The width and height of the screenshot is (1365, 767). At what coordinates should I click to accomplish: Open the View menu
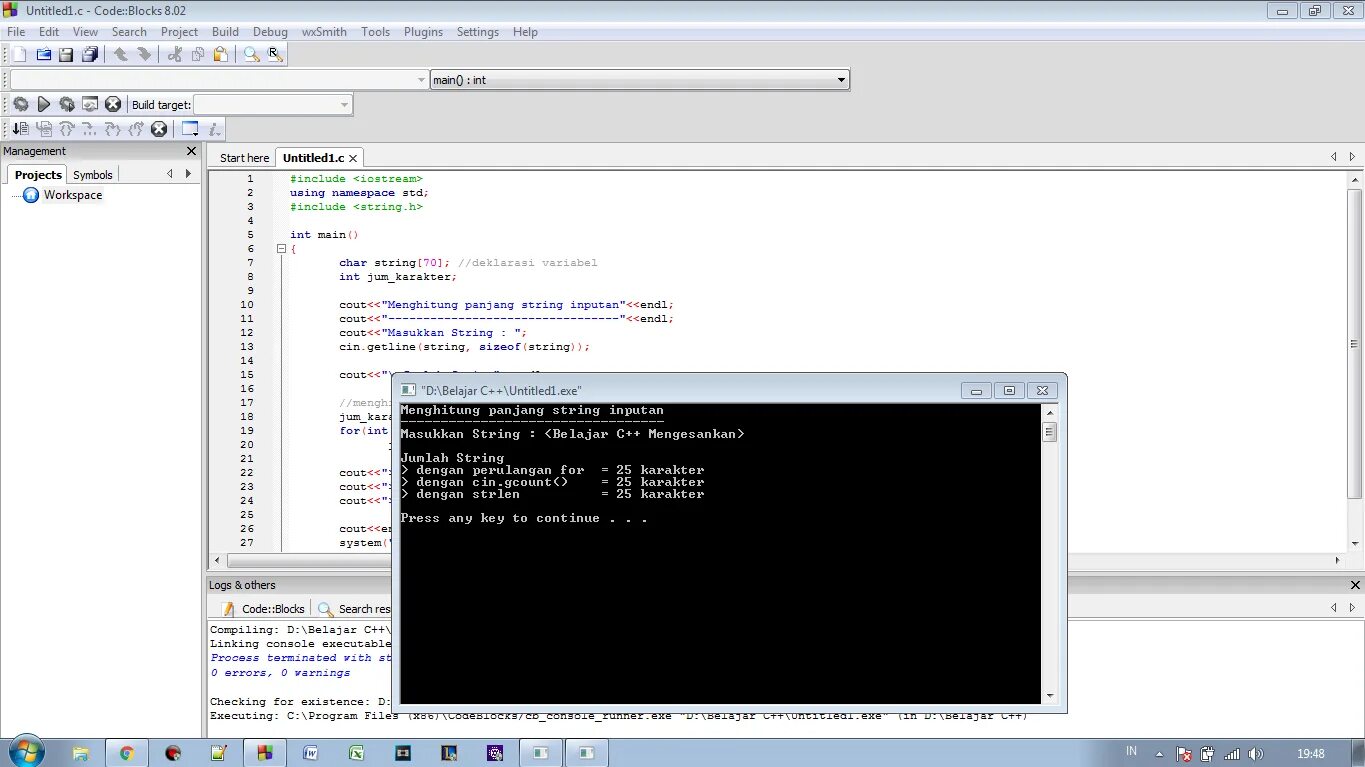click(86, 32)
